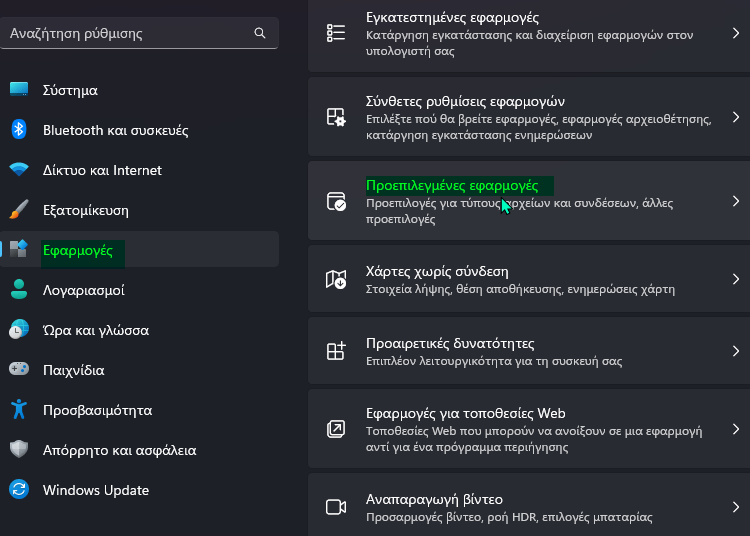Click the search magnifier icon

(x=260, y=33)
